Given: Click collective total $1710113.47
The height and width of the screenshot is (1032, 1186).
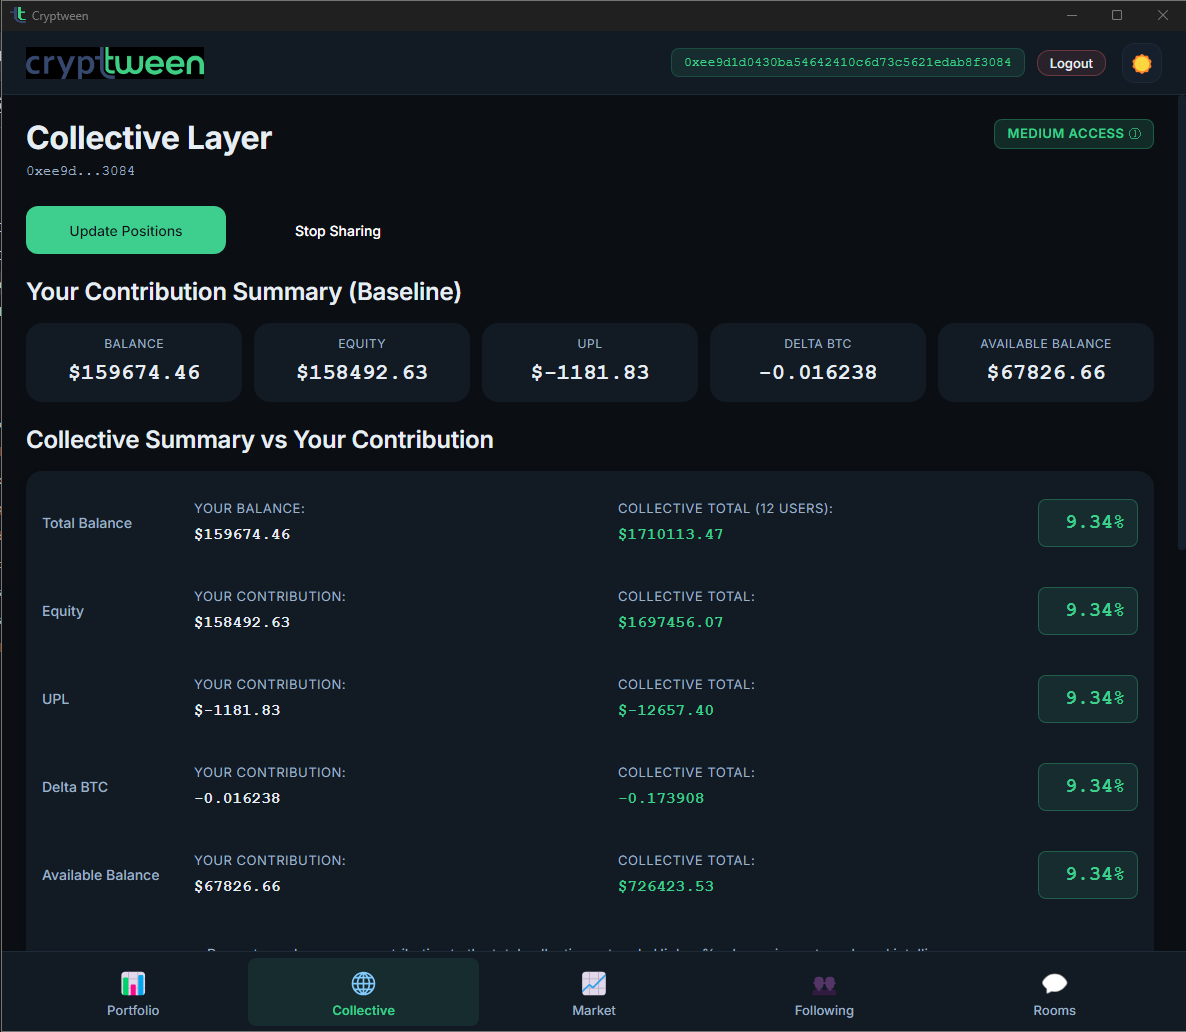Looking at the screenshot, I should pyautogui.click(x=670, y=534).
